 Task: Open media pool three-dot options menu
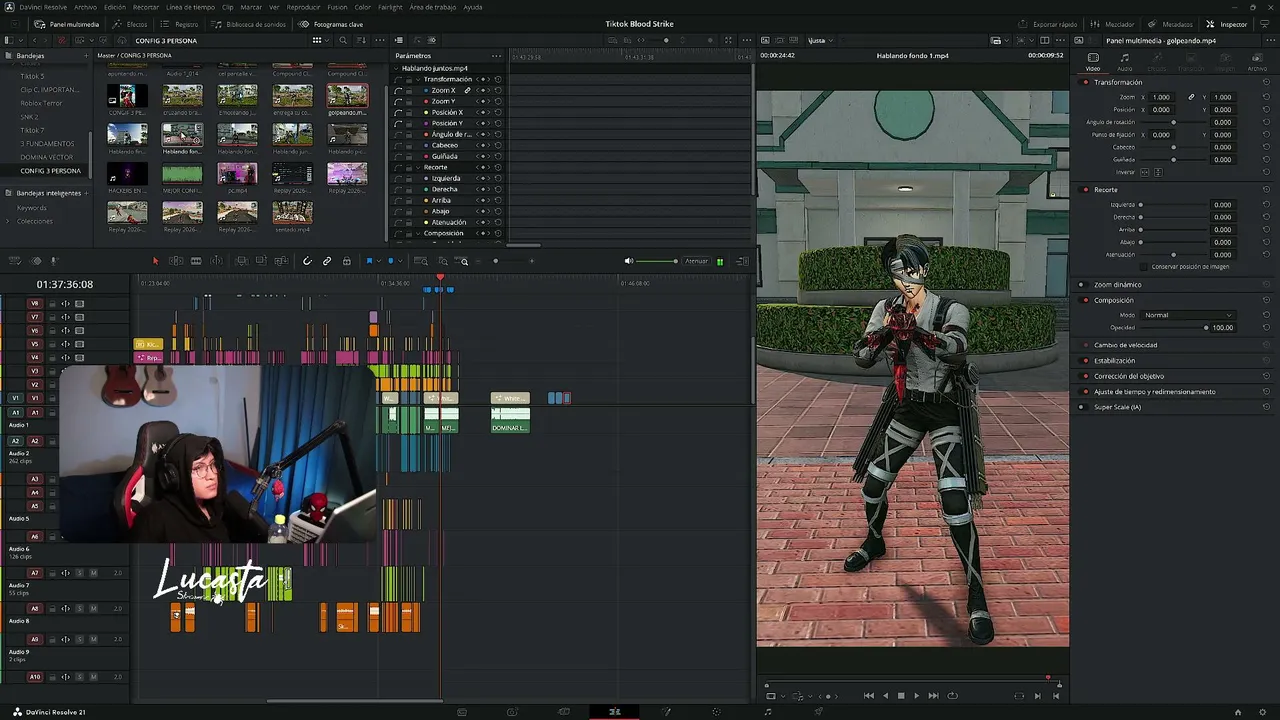tap(379, 40)
